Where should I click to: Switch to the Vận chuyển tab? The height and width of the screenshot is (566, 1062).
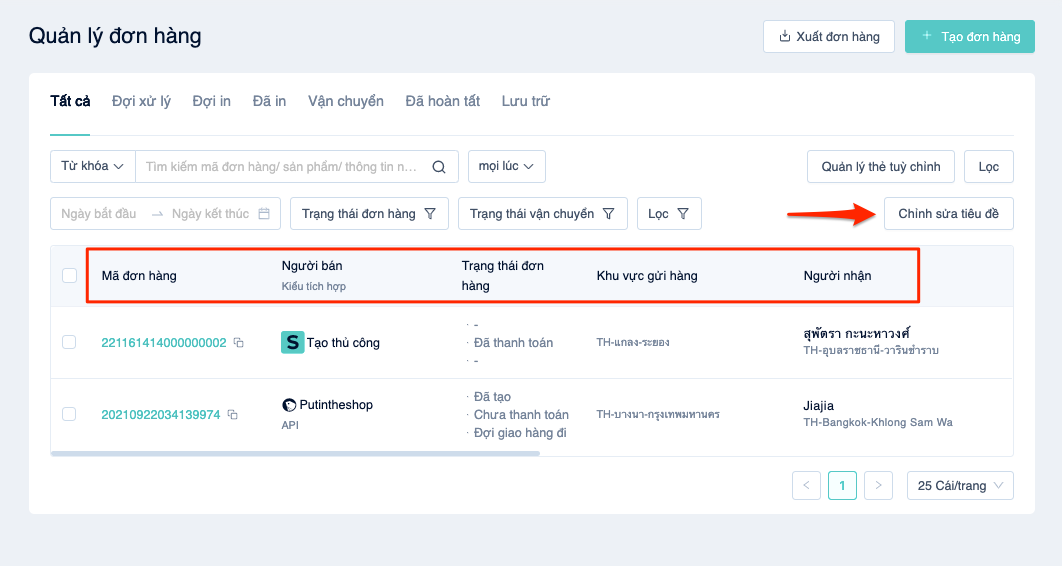click(x=345, y=102)
